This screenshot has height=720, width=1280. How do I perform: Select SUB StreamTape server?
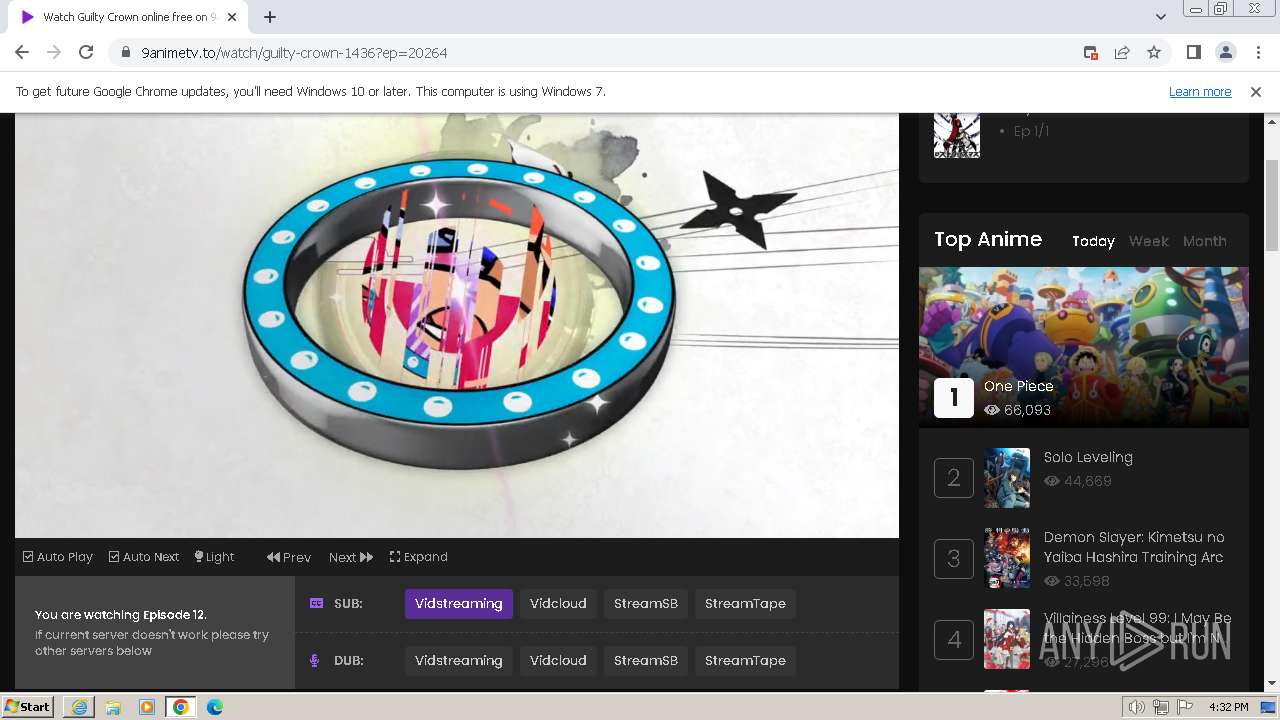[745, 604]
